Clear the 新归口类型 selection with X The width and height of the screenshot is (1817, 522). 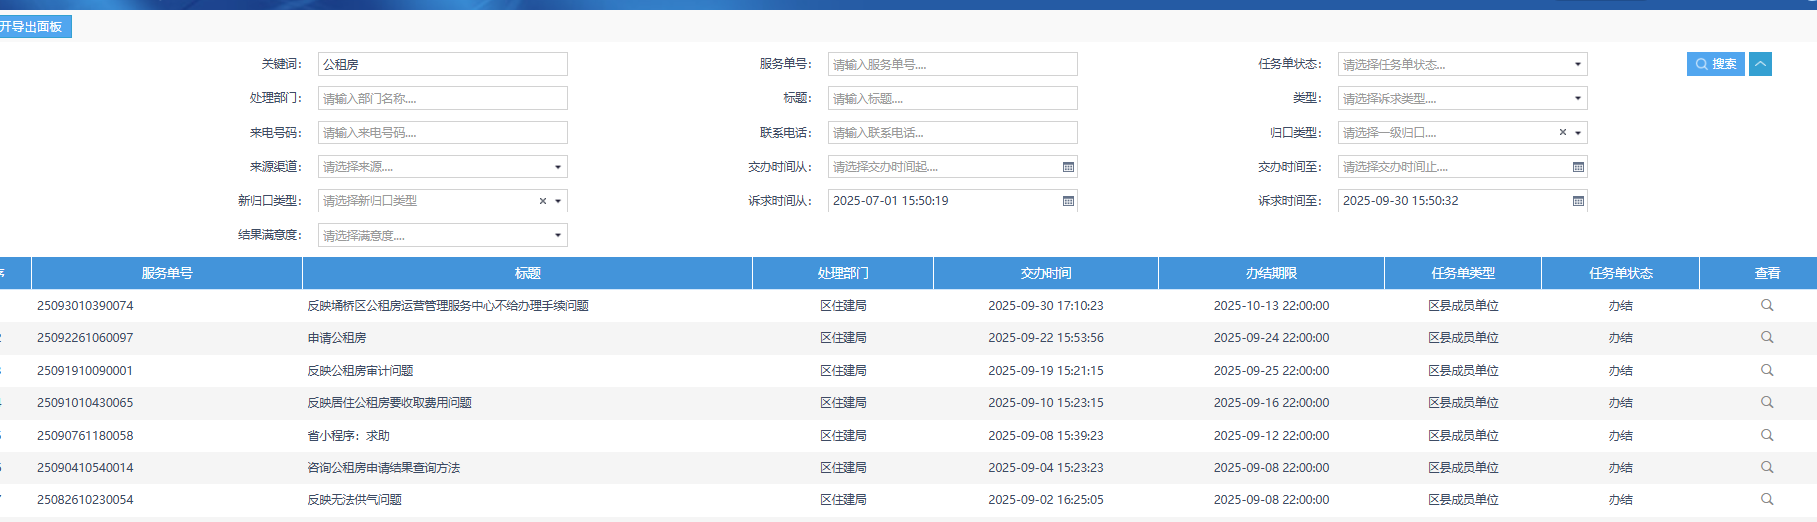[543, 201]
